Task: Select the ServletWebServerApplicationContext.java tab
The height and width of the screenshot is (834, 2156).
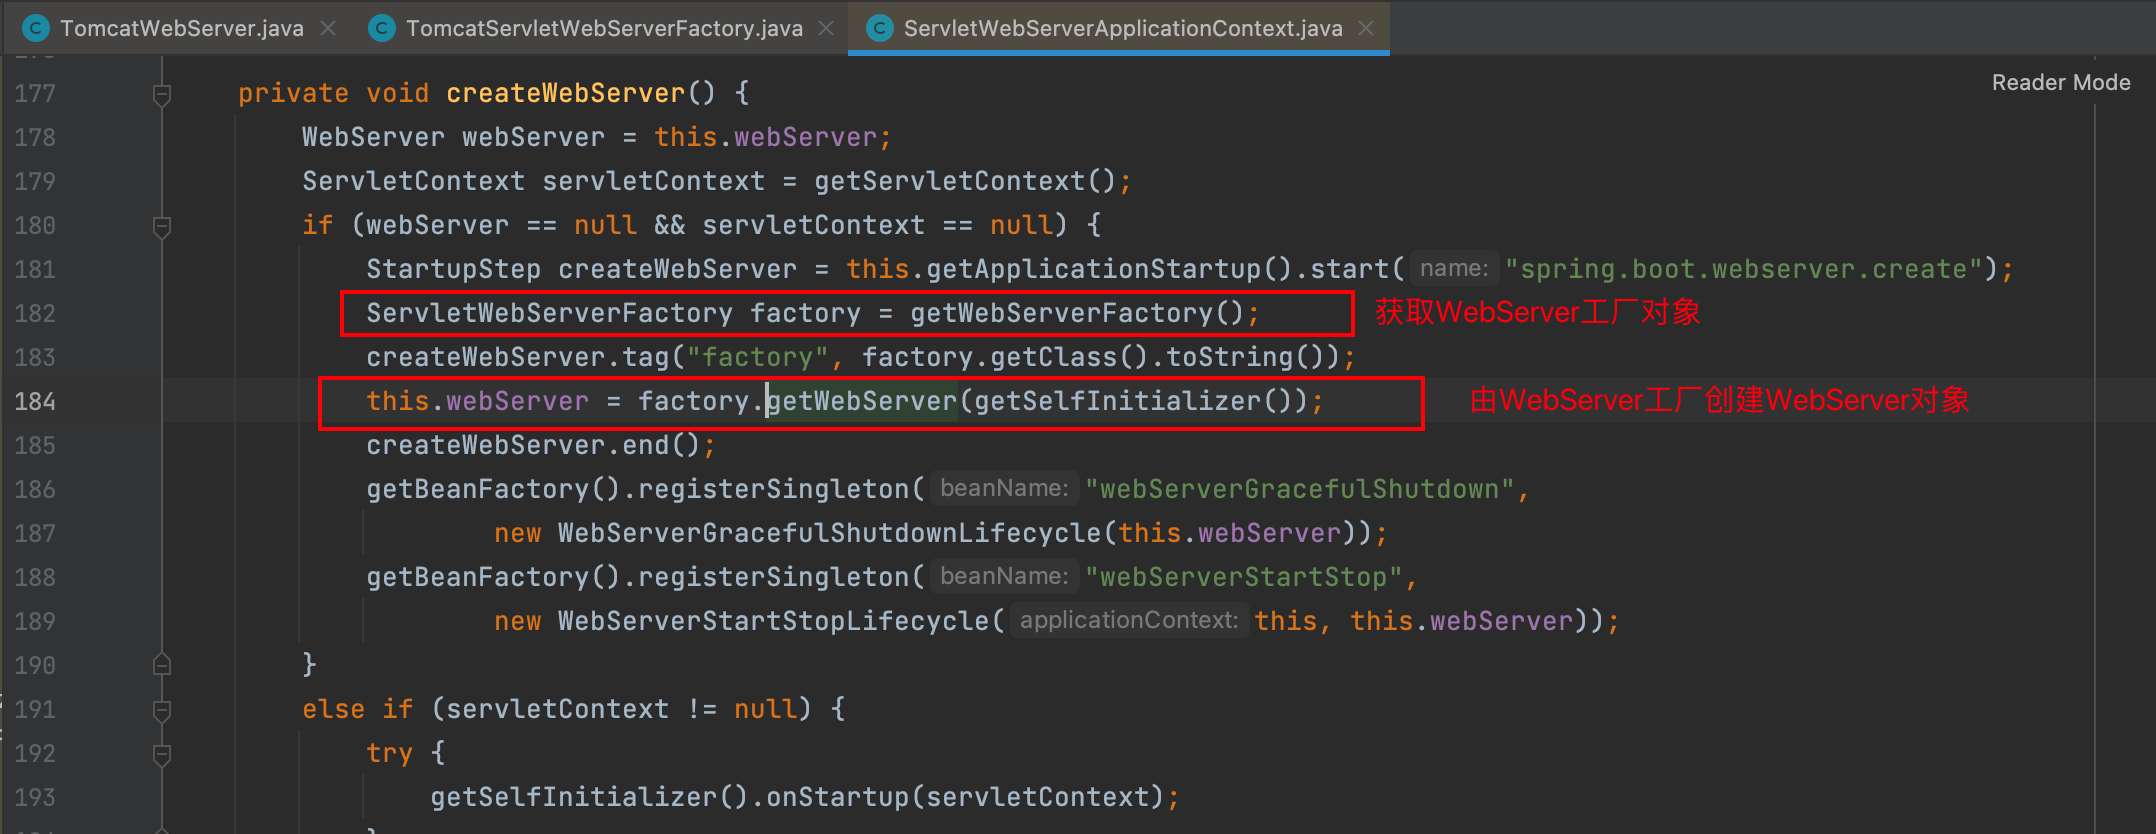Action: (1122, 28)
